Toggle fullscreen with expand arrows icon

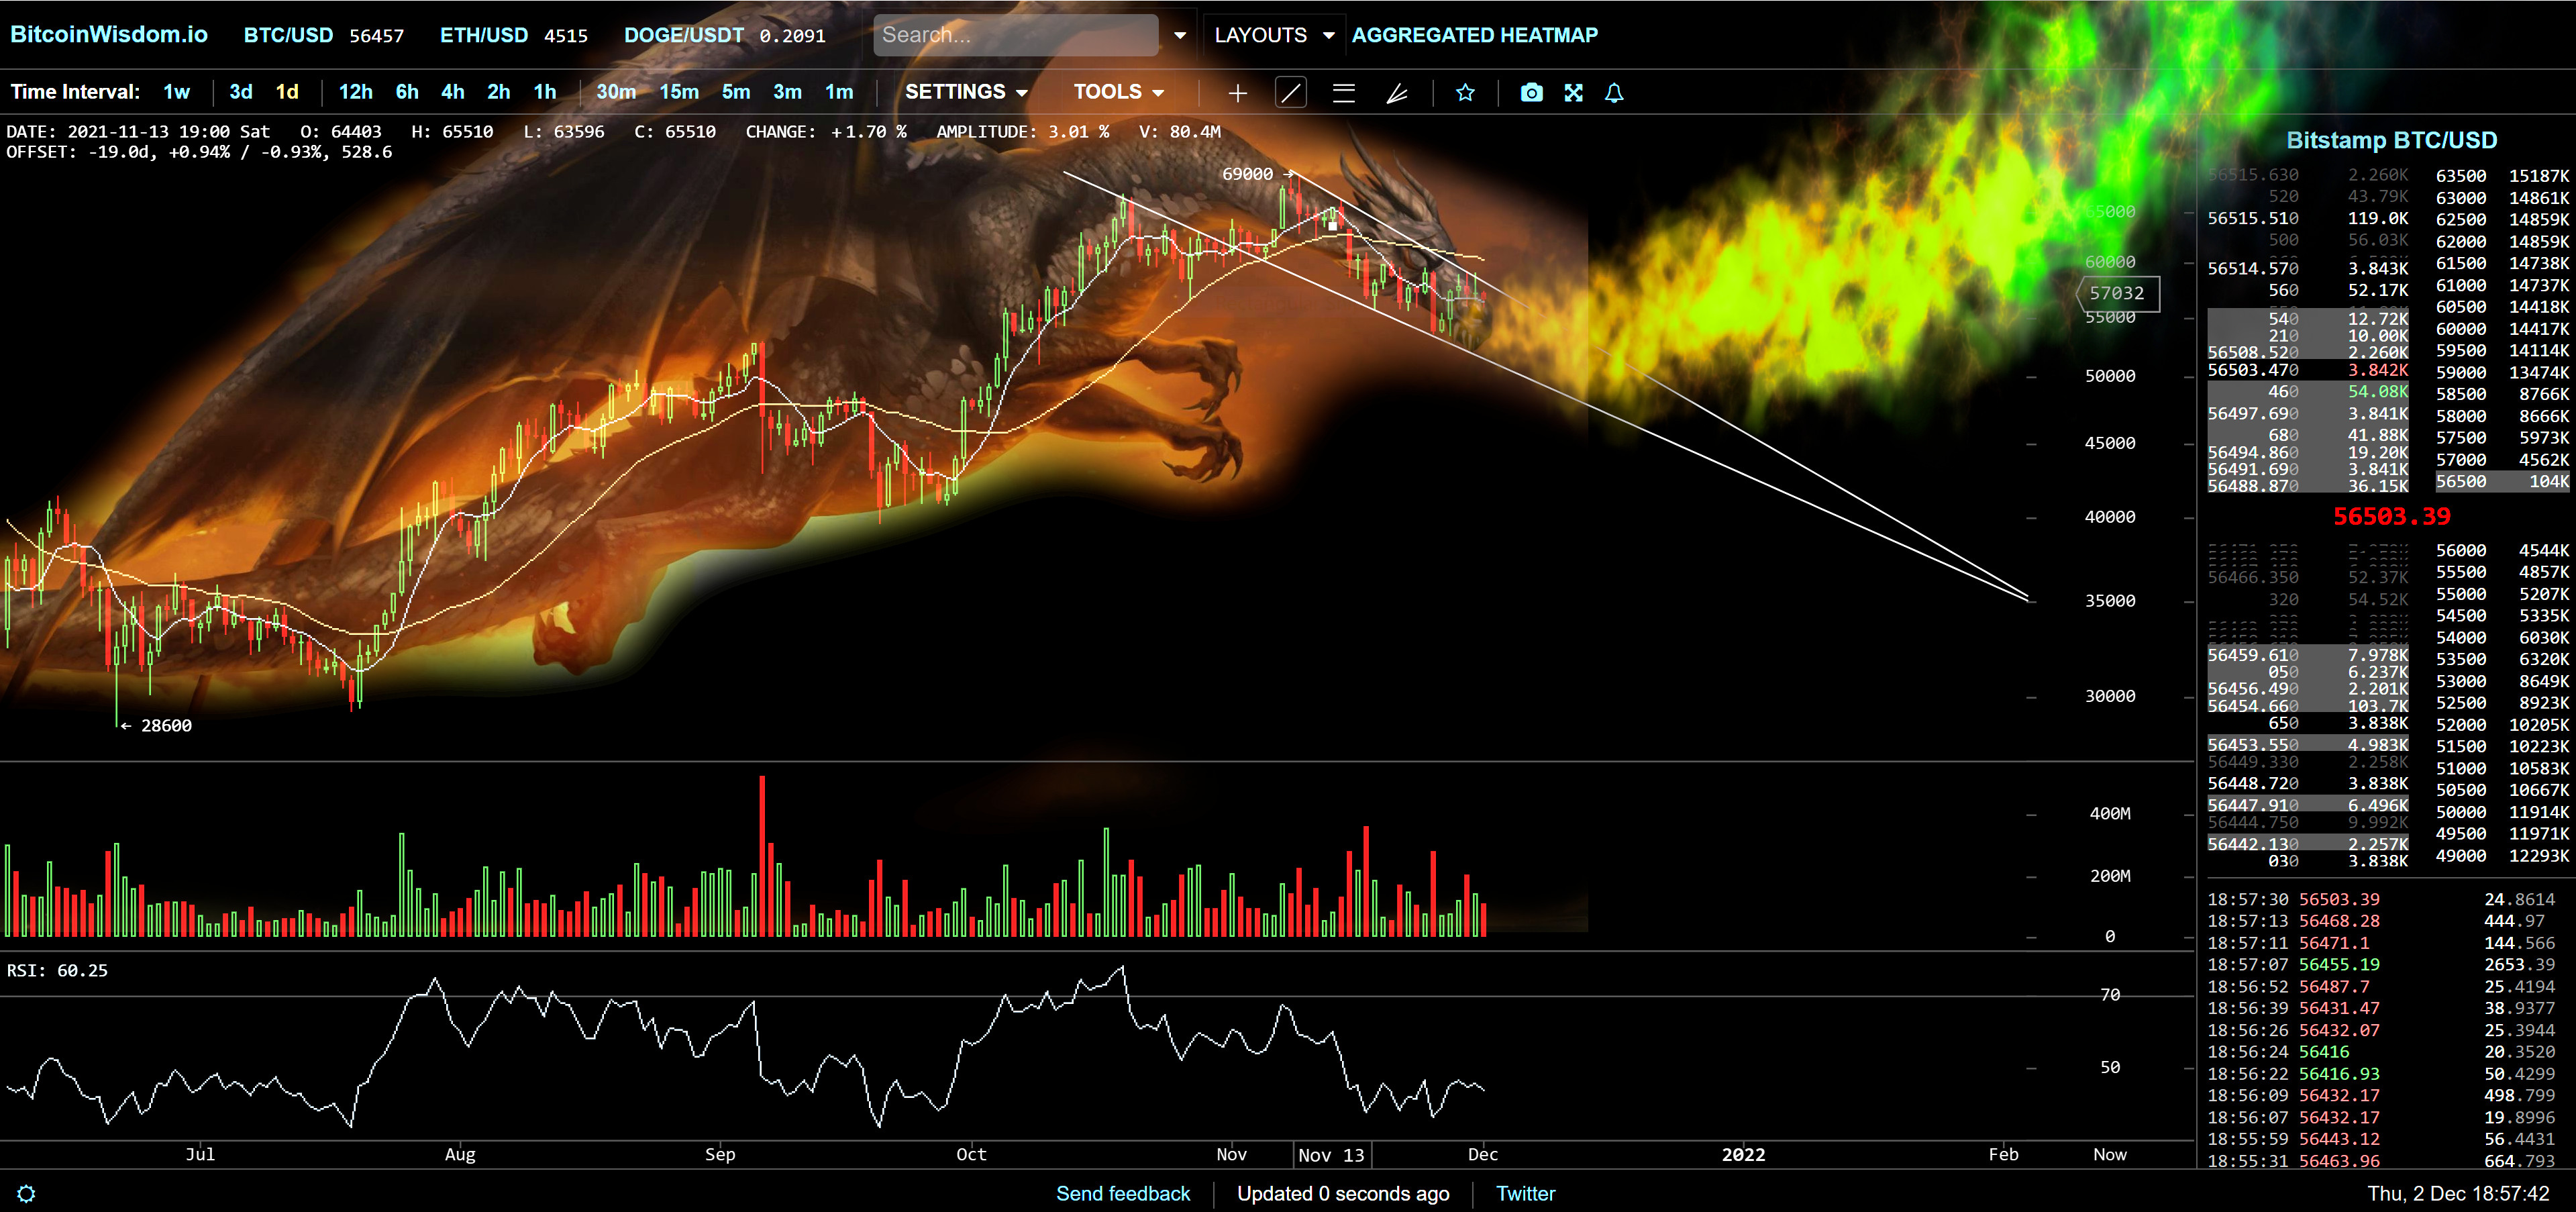pyautogui.click(x=1573, y=93)
